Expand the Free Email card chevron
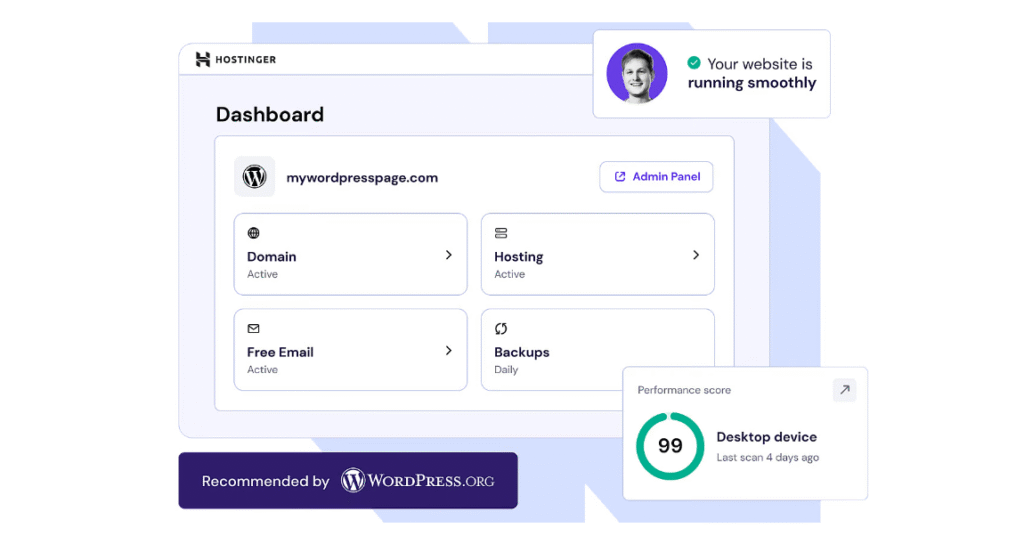 pyautogui.click(x=449, y=351)
